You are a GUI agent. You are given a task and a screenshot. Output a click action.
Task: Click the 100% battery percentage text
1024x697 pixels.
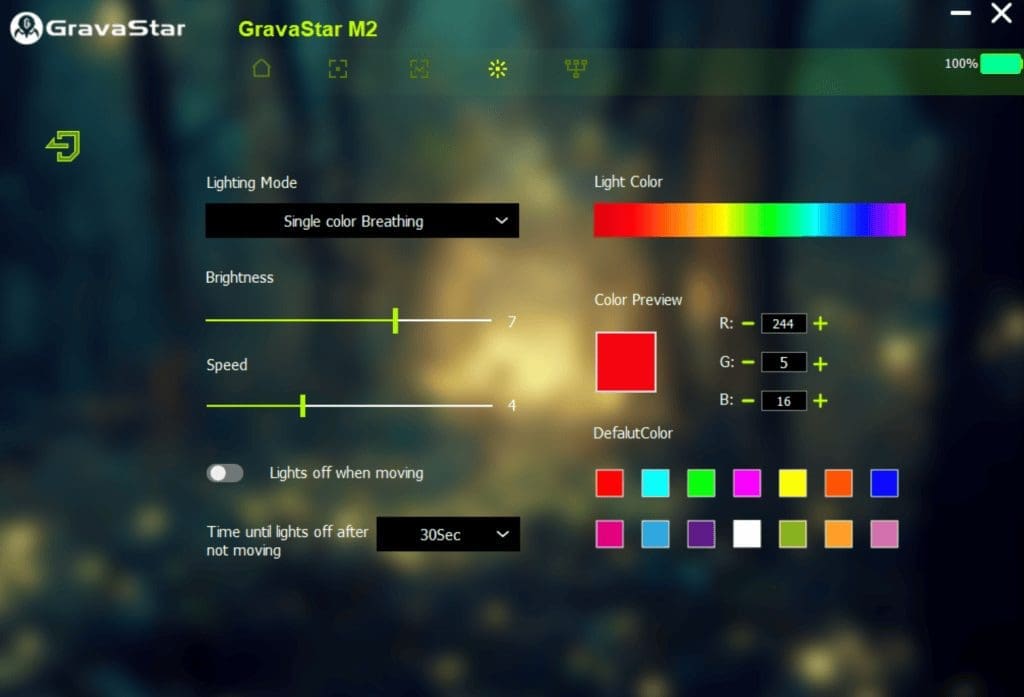(961, 63)
